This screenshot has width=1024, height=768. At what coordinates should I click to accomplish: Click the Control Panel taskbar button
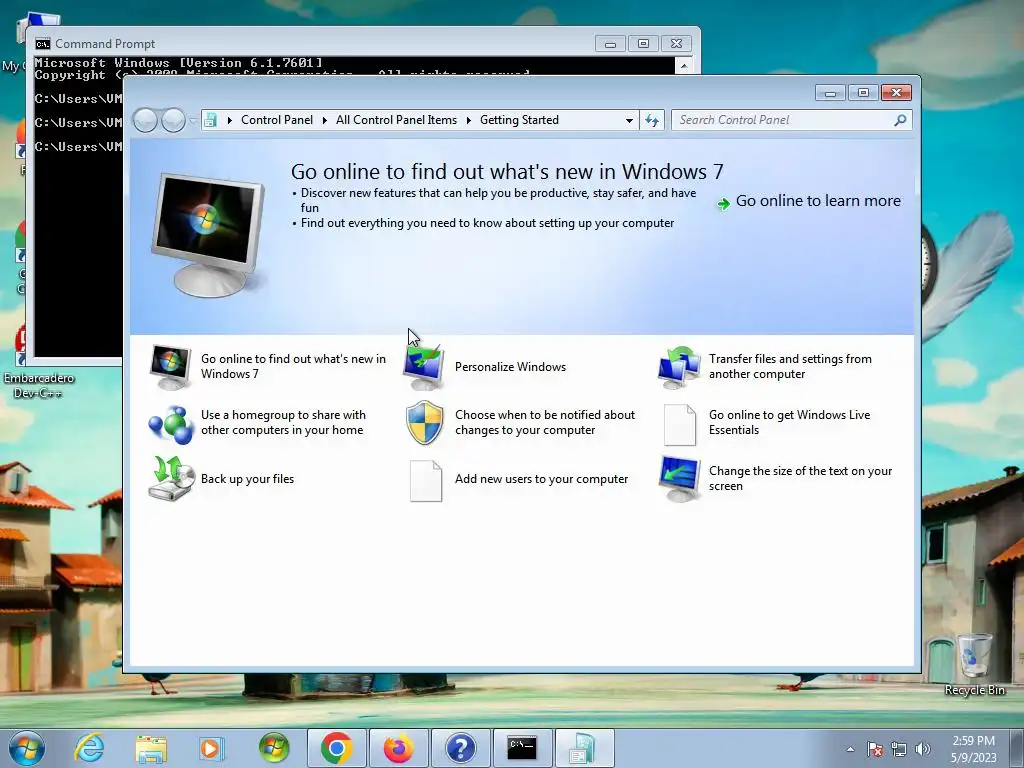[x=584, y=748]
